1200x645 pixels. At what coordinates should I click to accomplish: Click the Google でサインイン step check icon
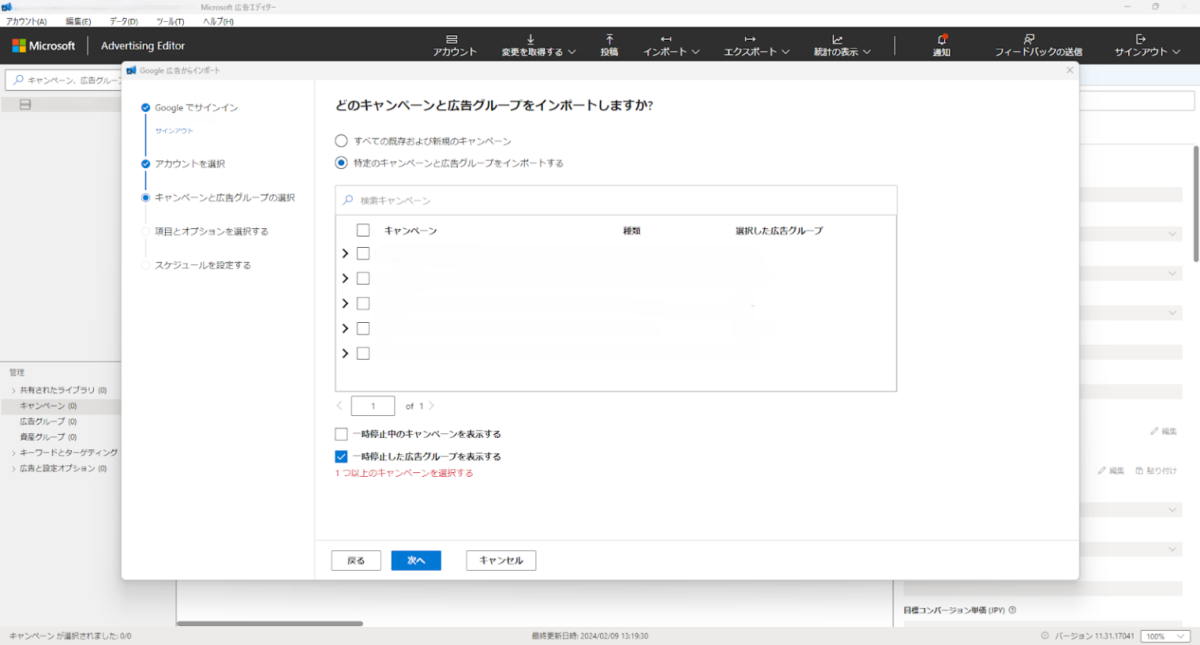click(146, 107)
